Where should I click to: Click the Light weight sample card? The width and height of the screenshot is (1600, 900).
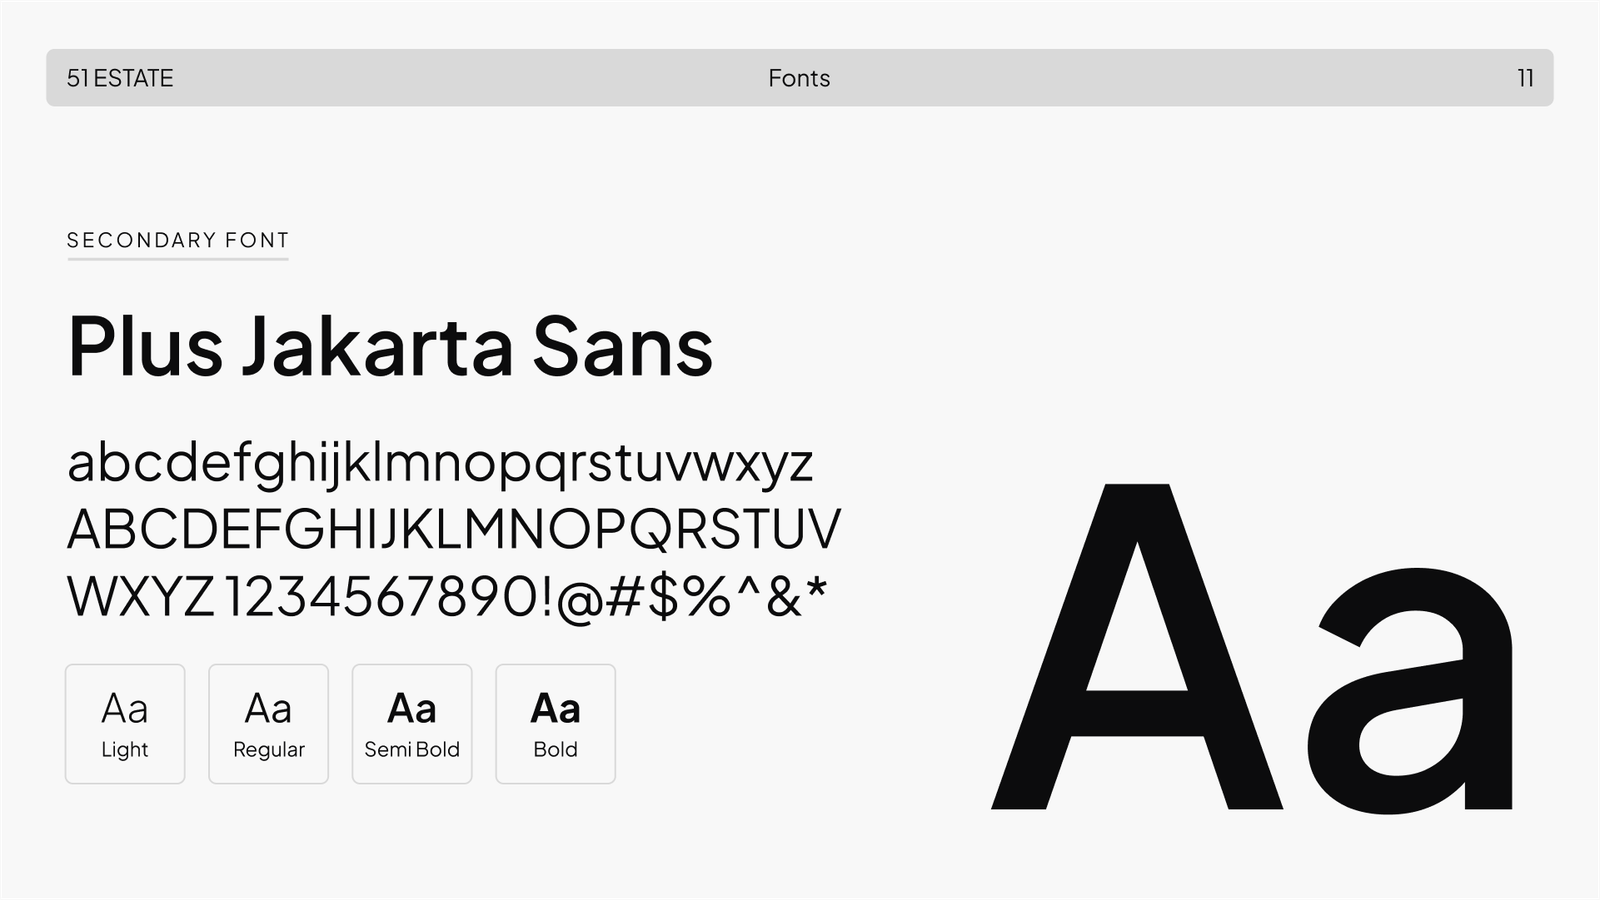click(x=125, y=724)
